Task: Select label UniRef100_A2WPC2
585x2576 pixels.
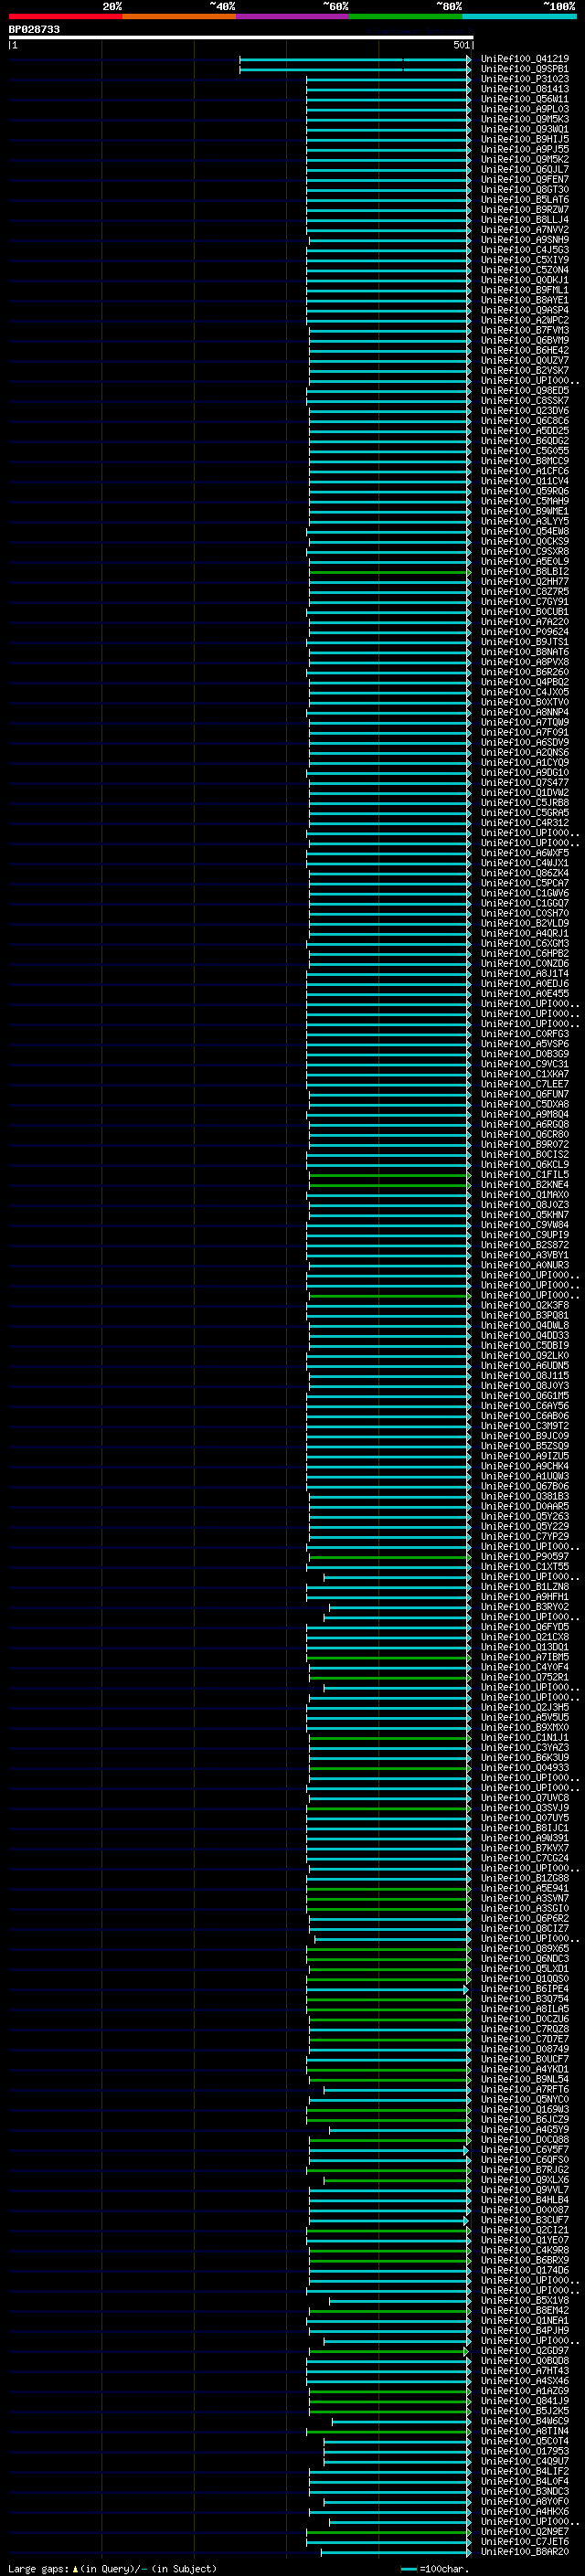Action: pyautogui.click(x=525, y=320)
